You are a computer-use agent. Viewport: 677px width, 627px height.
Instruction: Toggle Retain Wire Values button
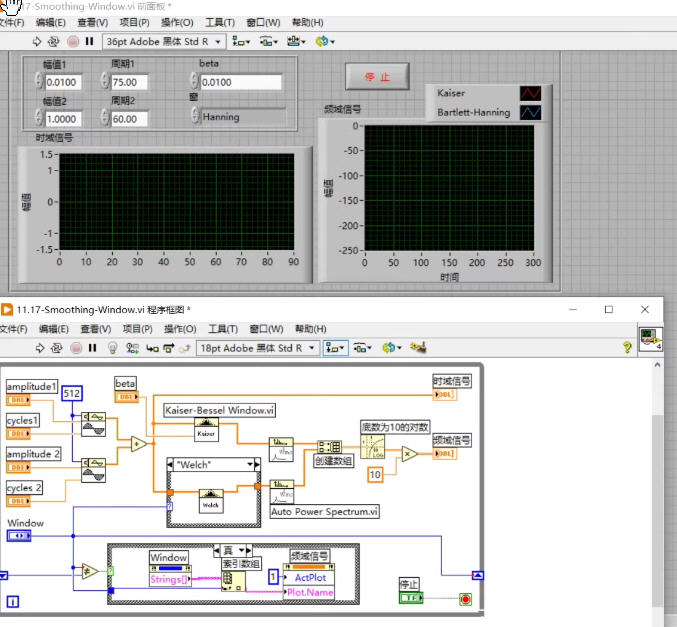click(x=132, y=348)
